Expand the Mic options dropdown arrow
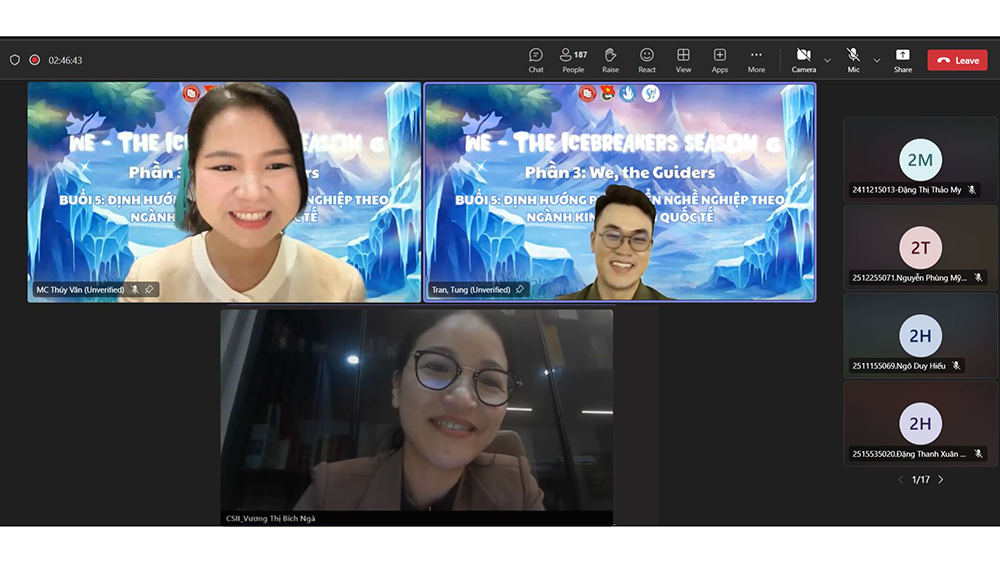Image resolution: width=1000 pixels, height=563 pixels. tap(877, 61)
